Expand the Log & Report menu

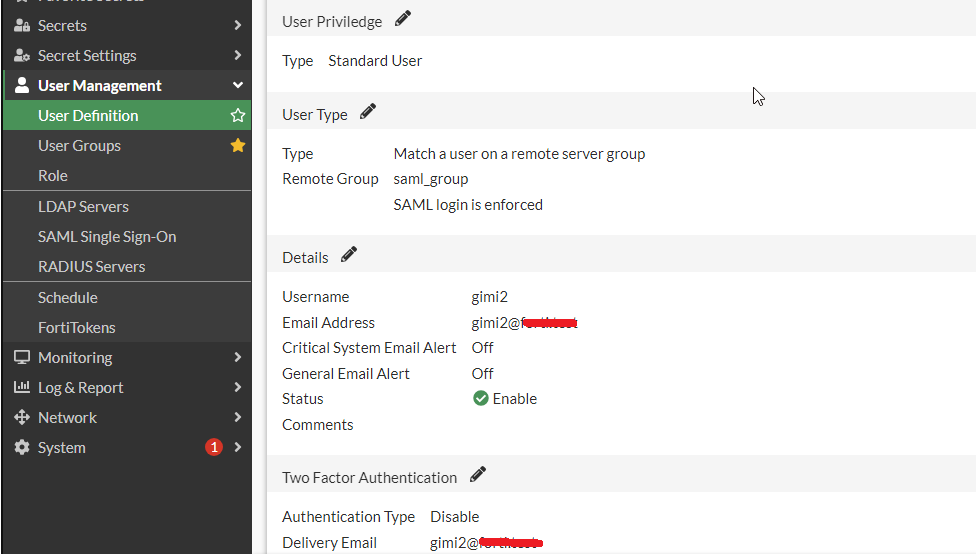238,388
